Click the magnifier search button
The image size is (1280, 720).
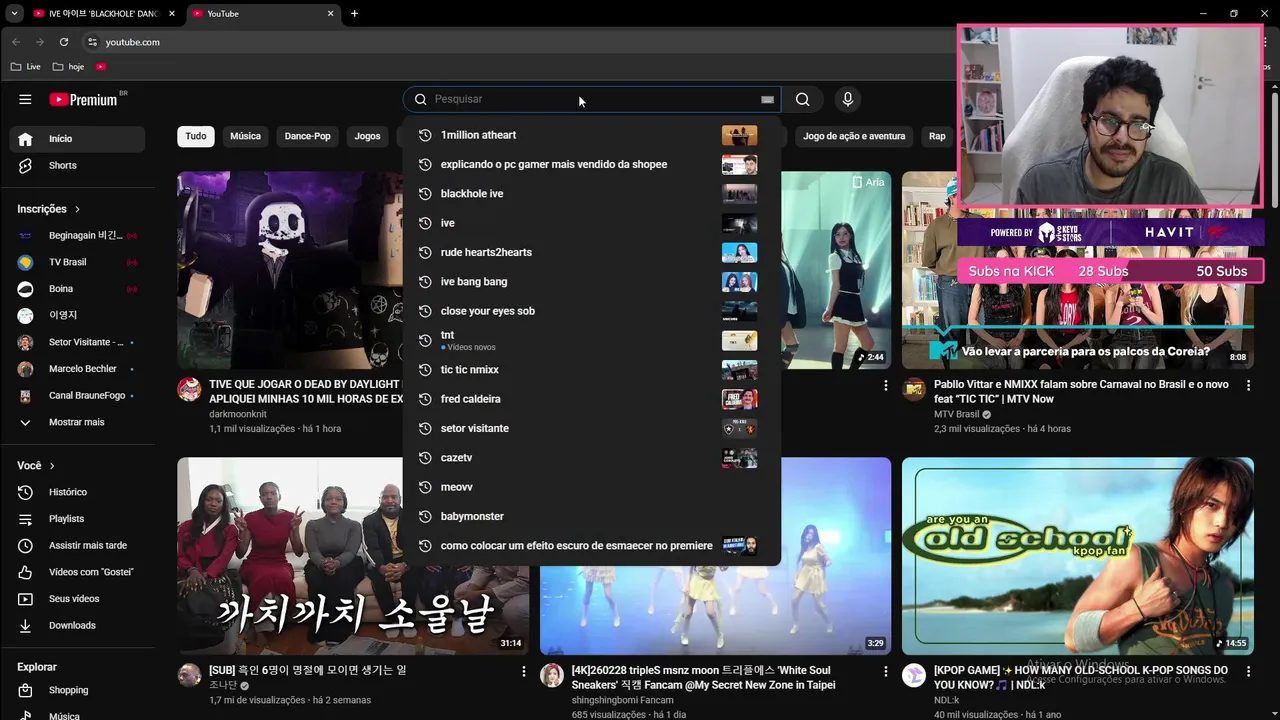click(x=802, y=99)
